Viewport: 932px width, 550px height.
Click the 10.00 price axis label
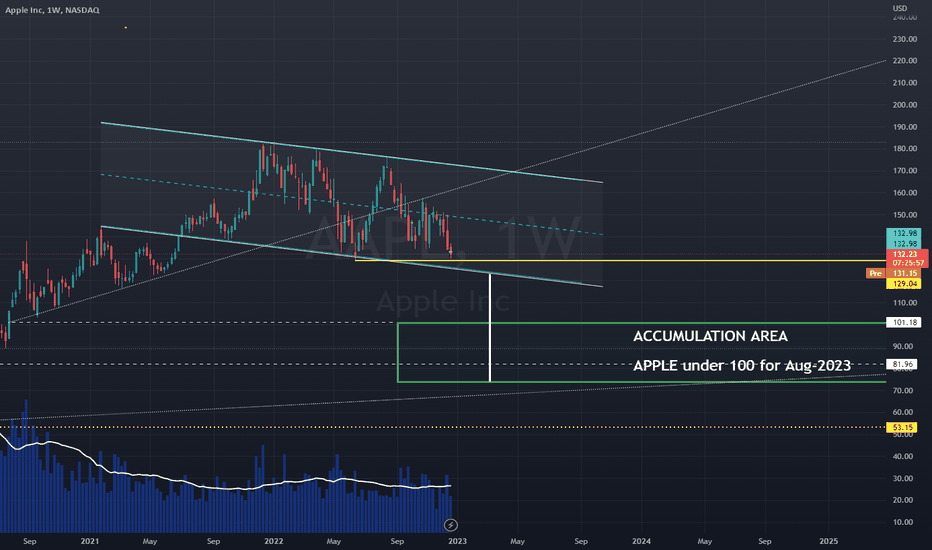905,522
